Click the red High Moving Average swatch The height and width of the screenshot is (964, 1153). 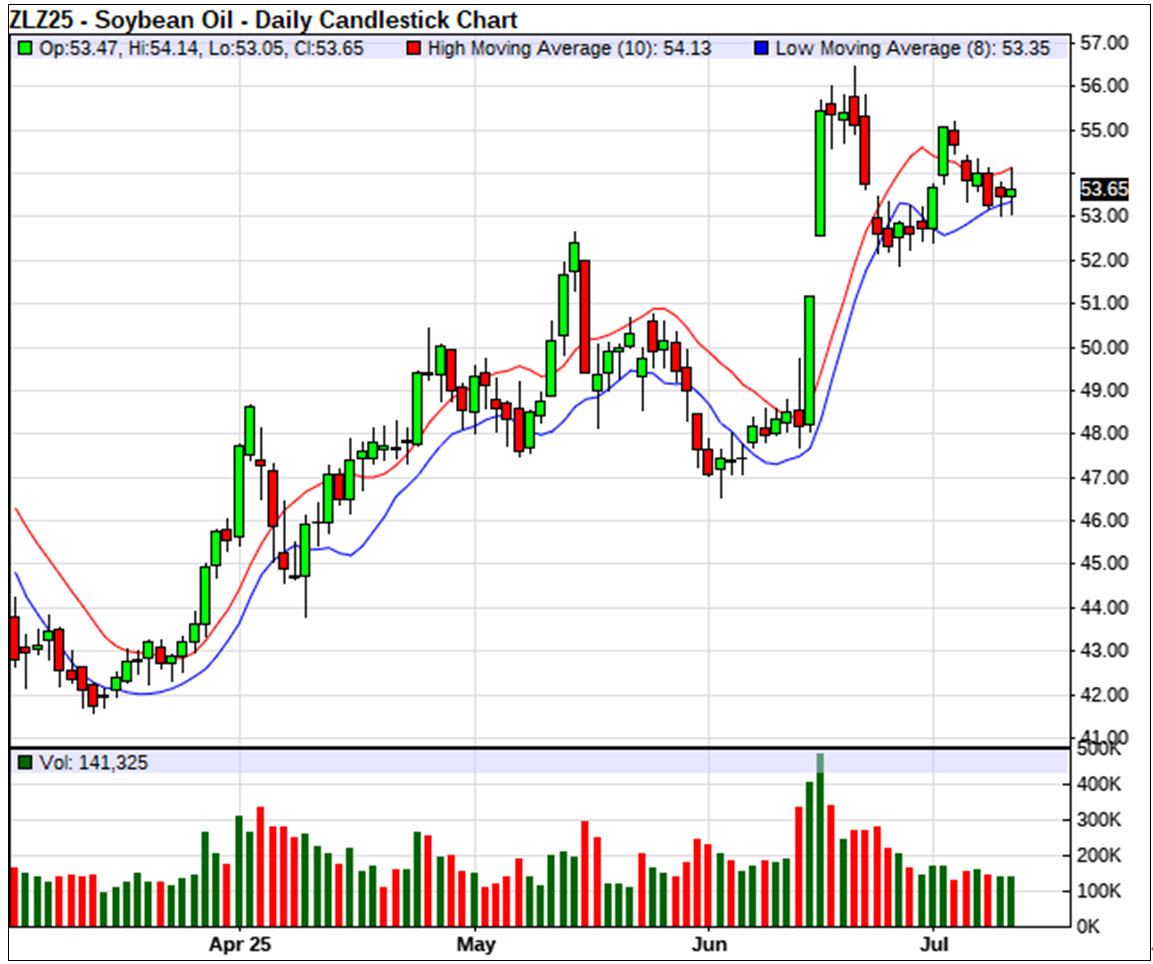[413, 48]
